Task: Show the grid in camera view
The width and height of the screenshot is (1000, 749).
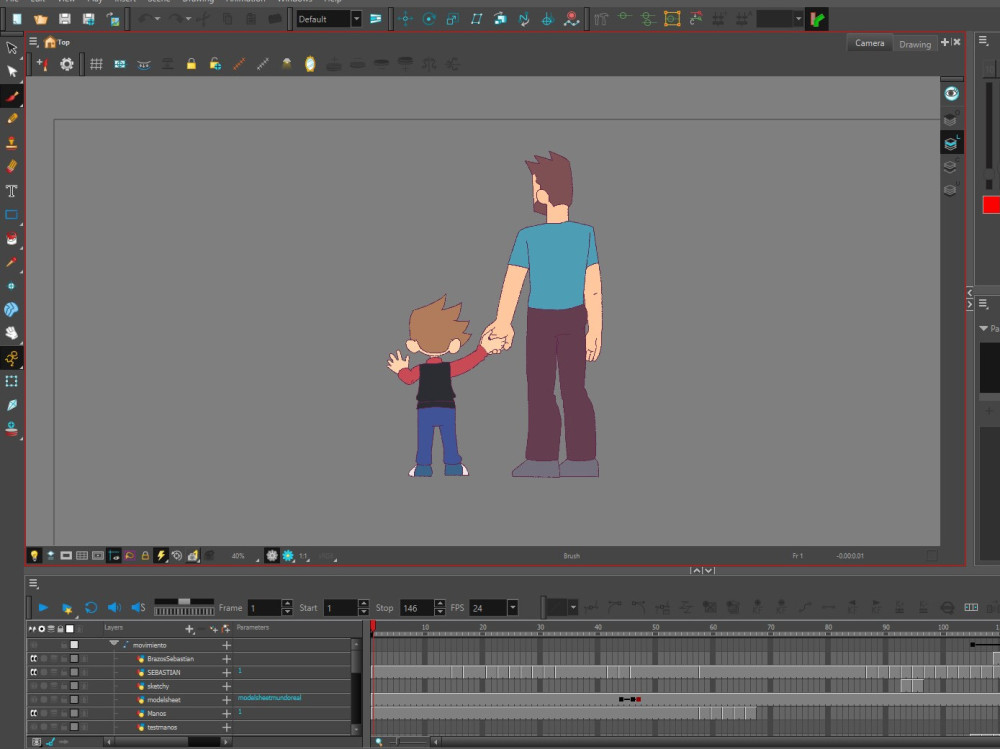Action: [x=96, y=64]
